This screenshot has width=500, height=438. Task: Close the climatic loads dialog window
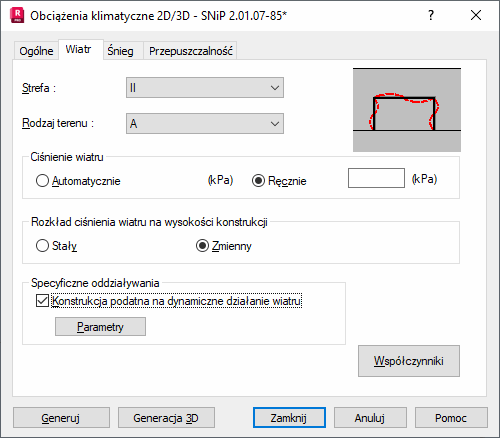[476, 15]
